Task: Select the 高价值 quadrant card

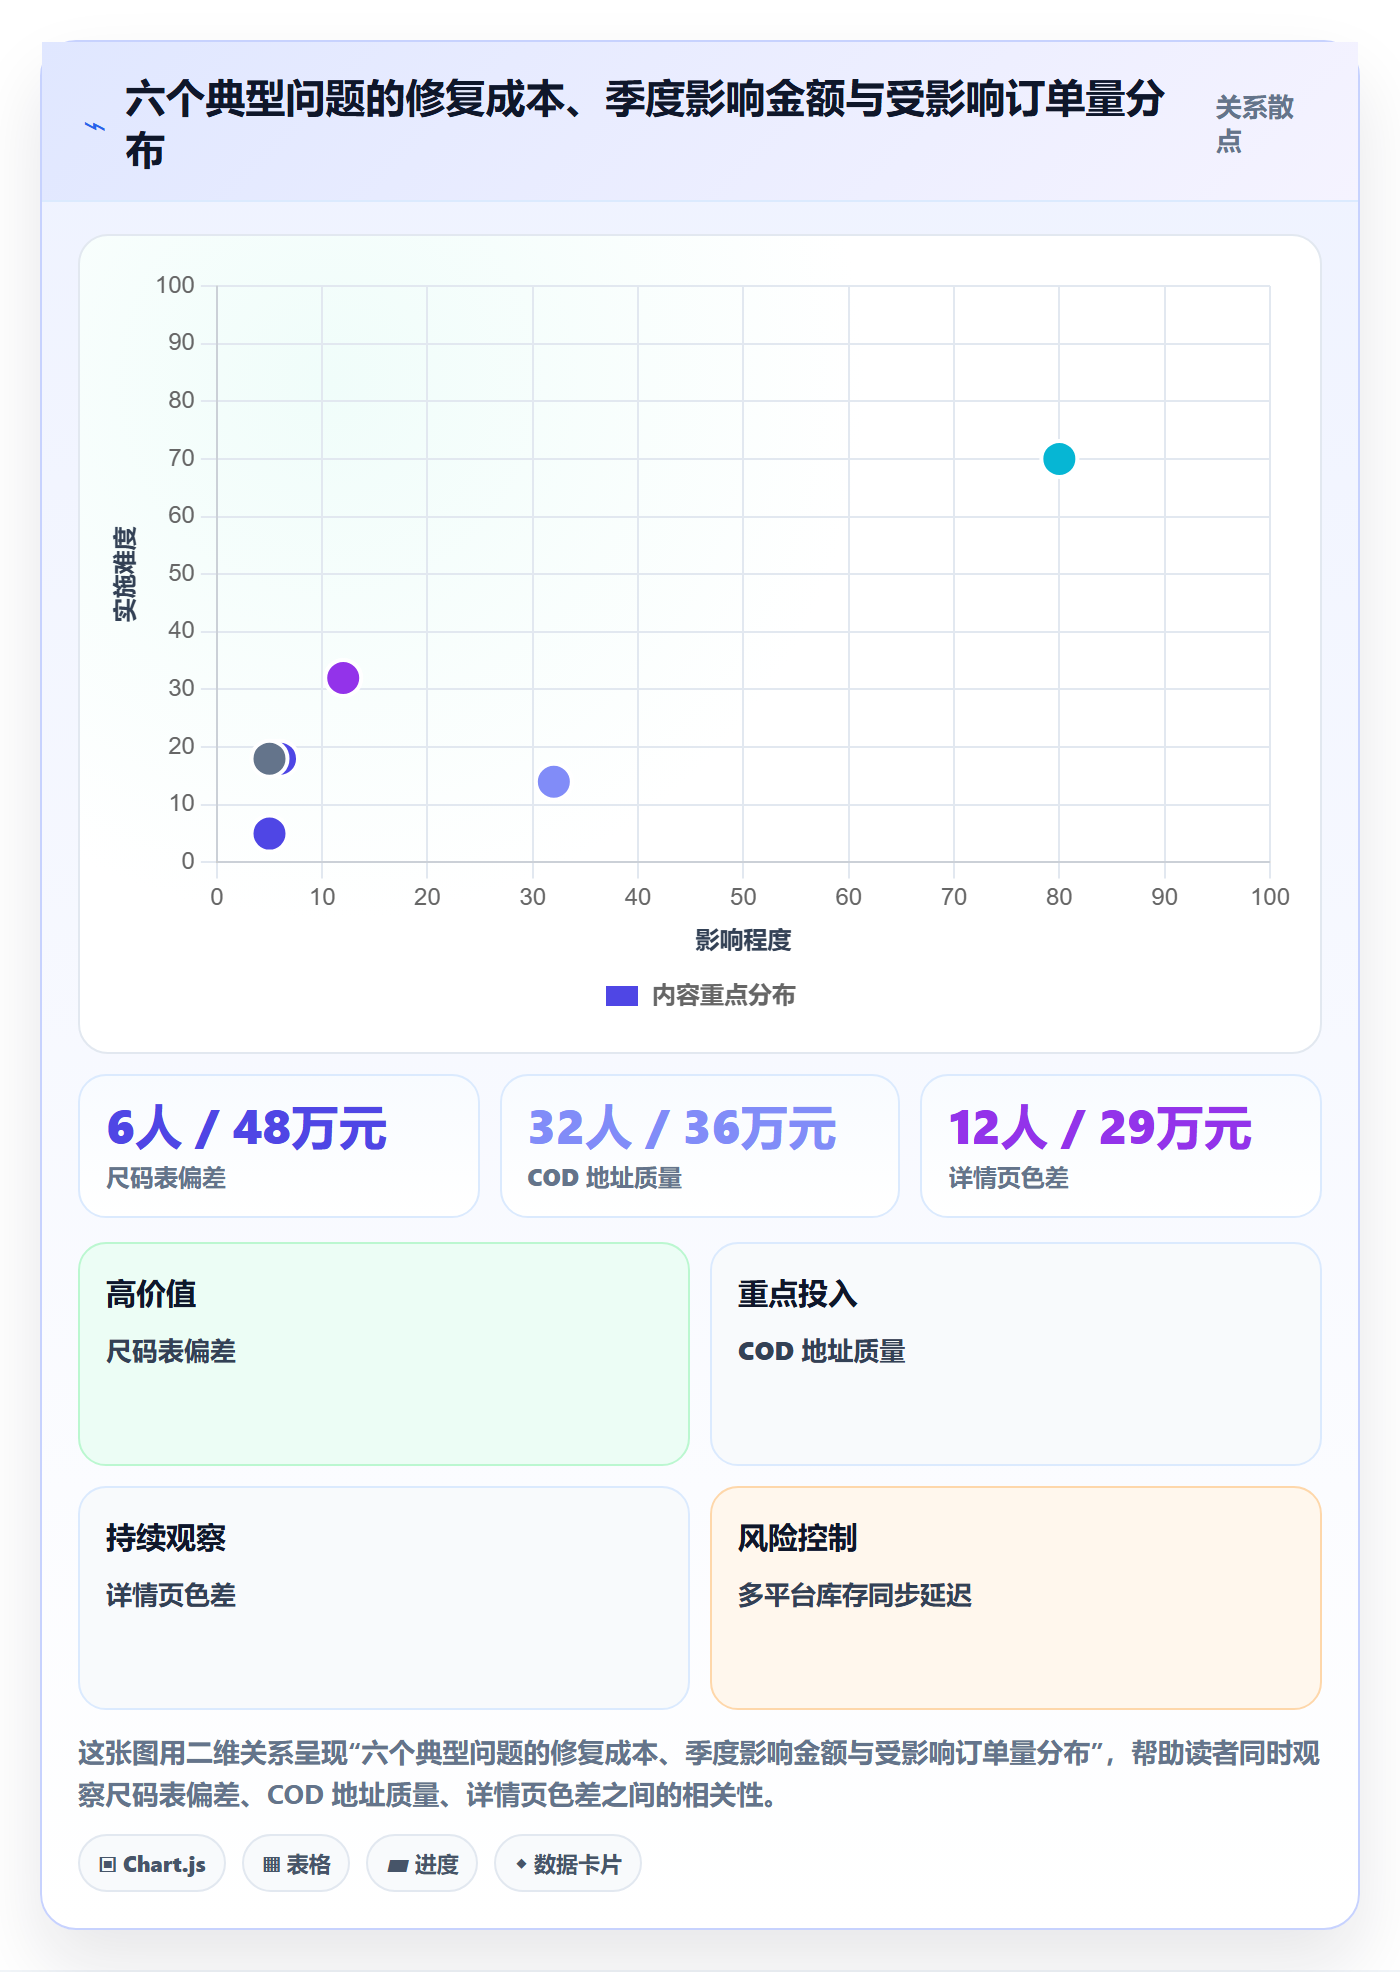Action: point(384,1354)
